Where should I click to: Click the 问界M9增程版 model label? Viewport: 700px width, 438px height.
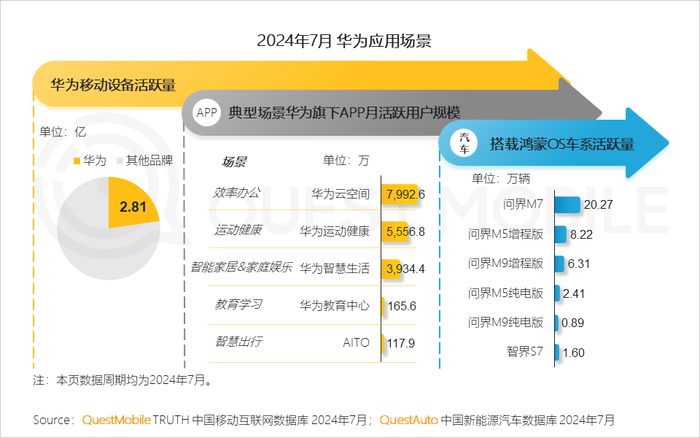[505, 263]
